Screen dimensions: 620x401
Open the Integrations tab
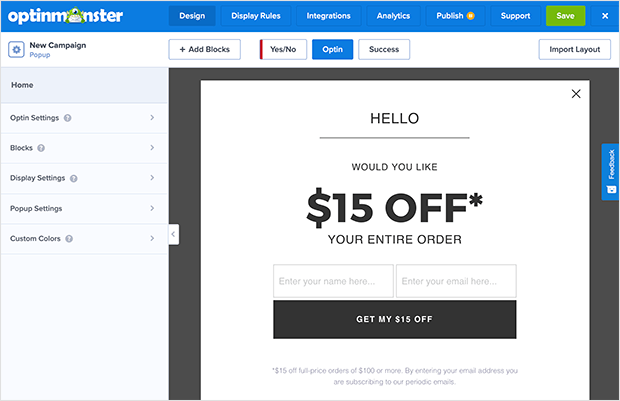(x=329, y=16)
